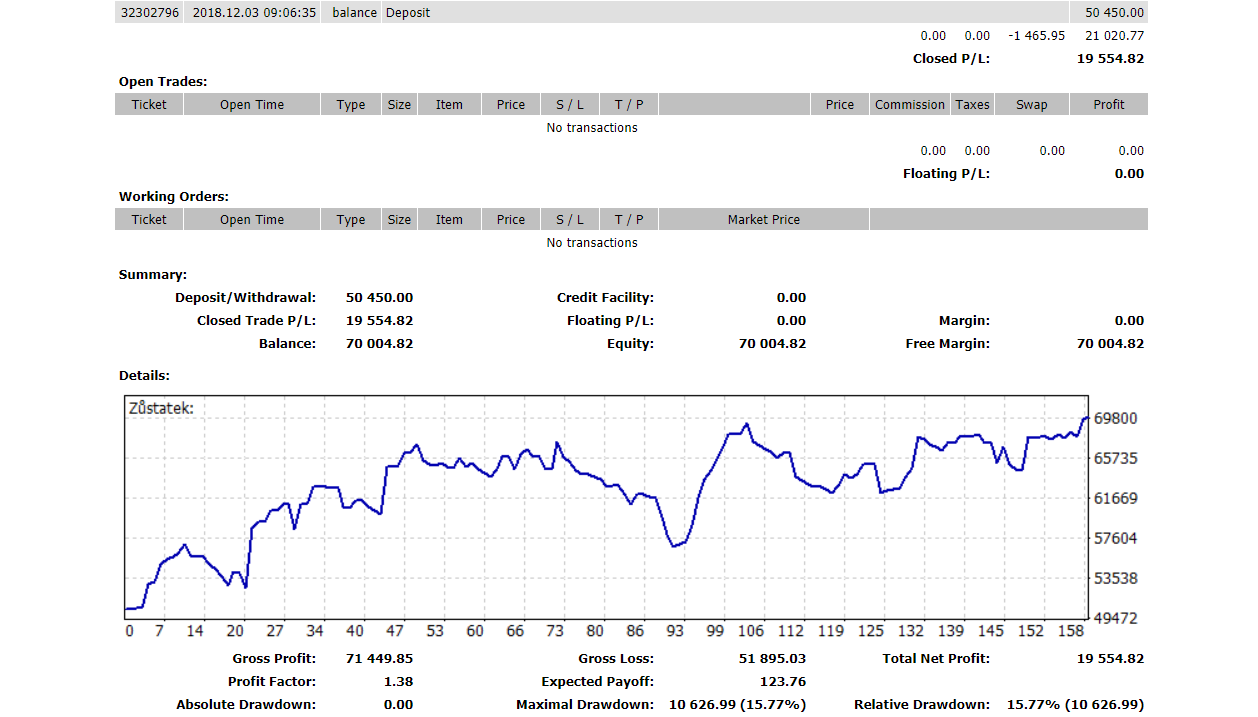
Task: Click the 'Gross Profit:' label
Action: 274,658
